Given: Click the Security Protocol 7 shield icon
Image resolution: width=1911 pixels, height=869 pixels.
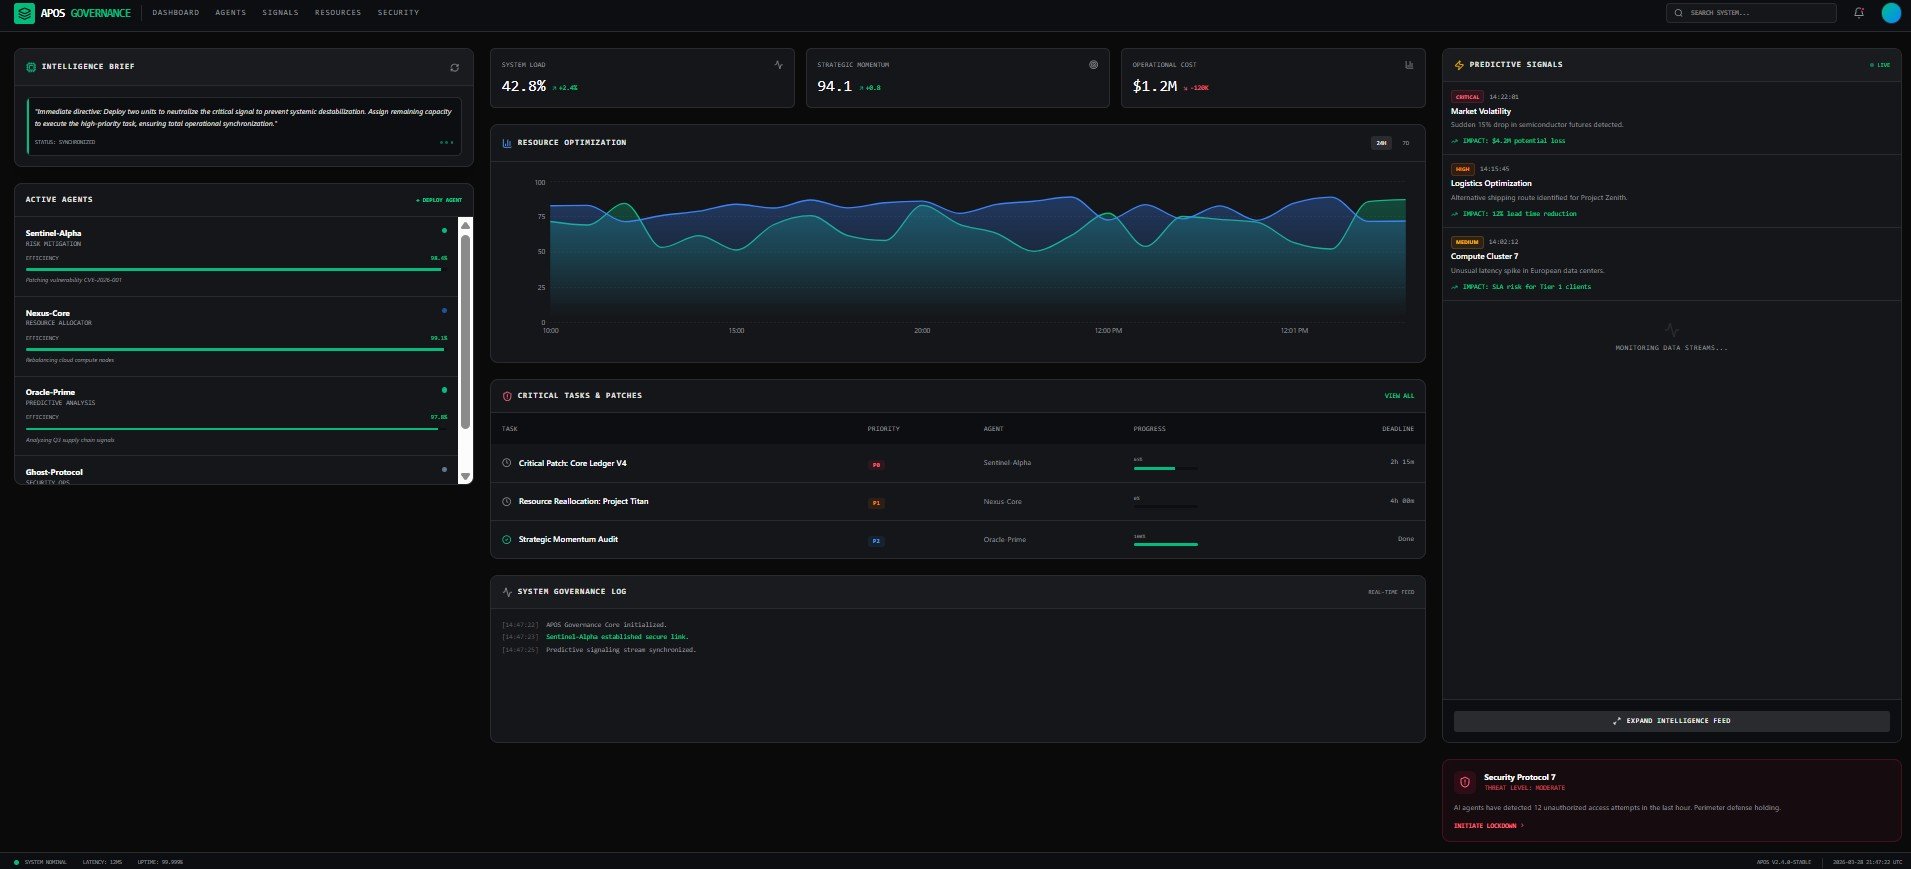Looking at the screenshot, I should 1465,782.
